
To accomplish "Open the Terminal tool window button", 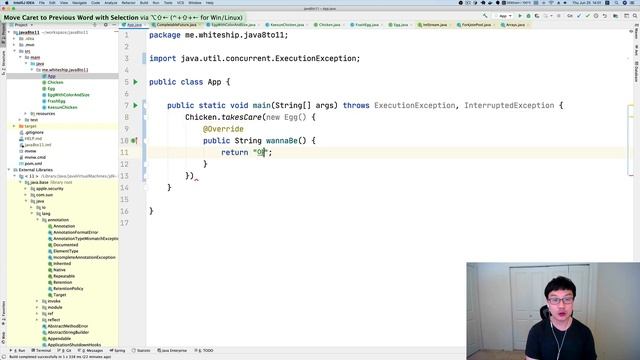I will coord(42,351).
